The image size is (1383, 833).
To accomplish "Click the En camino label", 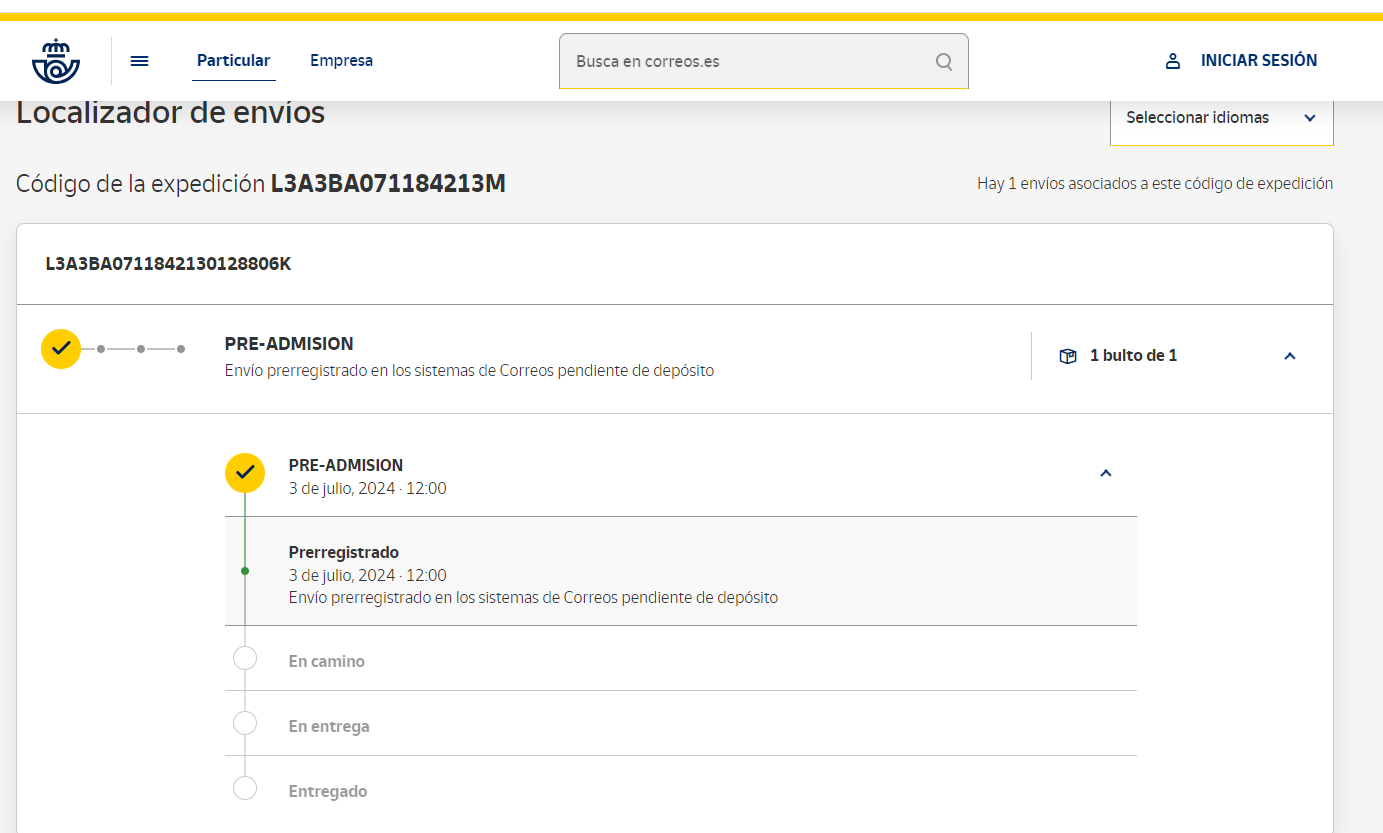I will [x=327, y=661].
